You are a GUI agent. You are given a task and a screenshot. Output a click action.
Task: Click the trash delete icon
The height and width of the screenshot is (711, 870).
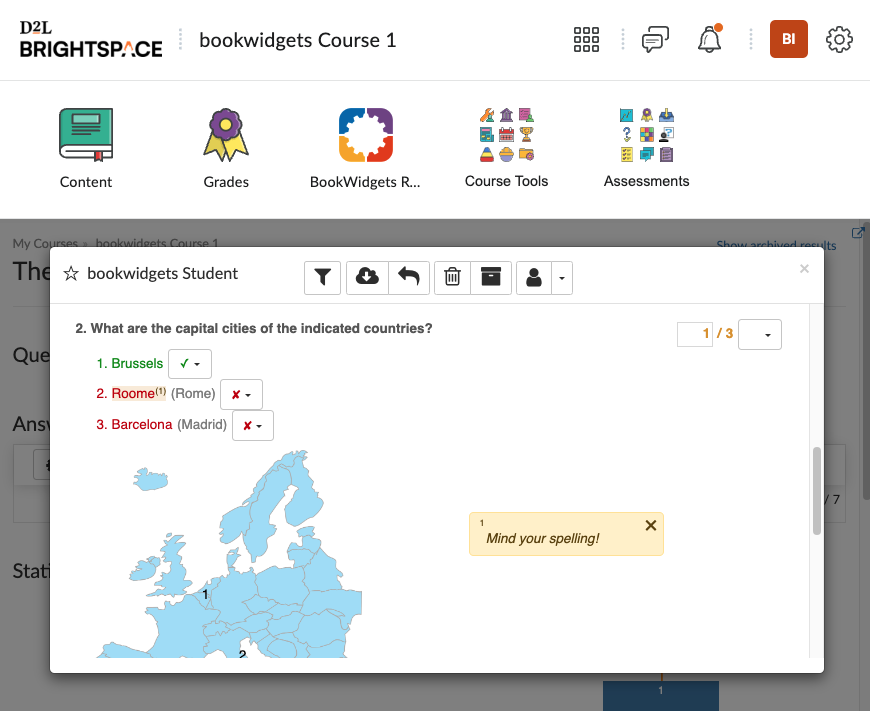(x=452, y=278)
